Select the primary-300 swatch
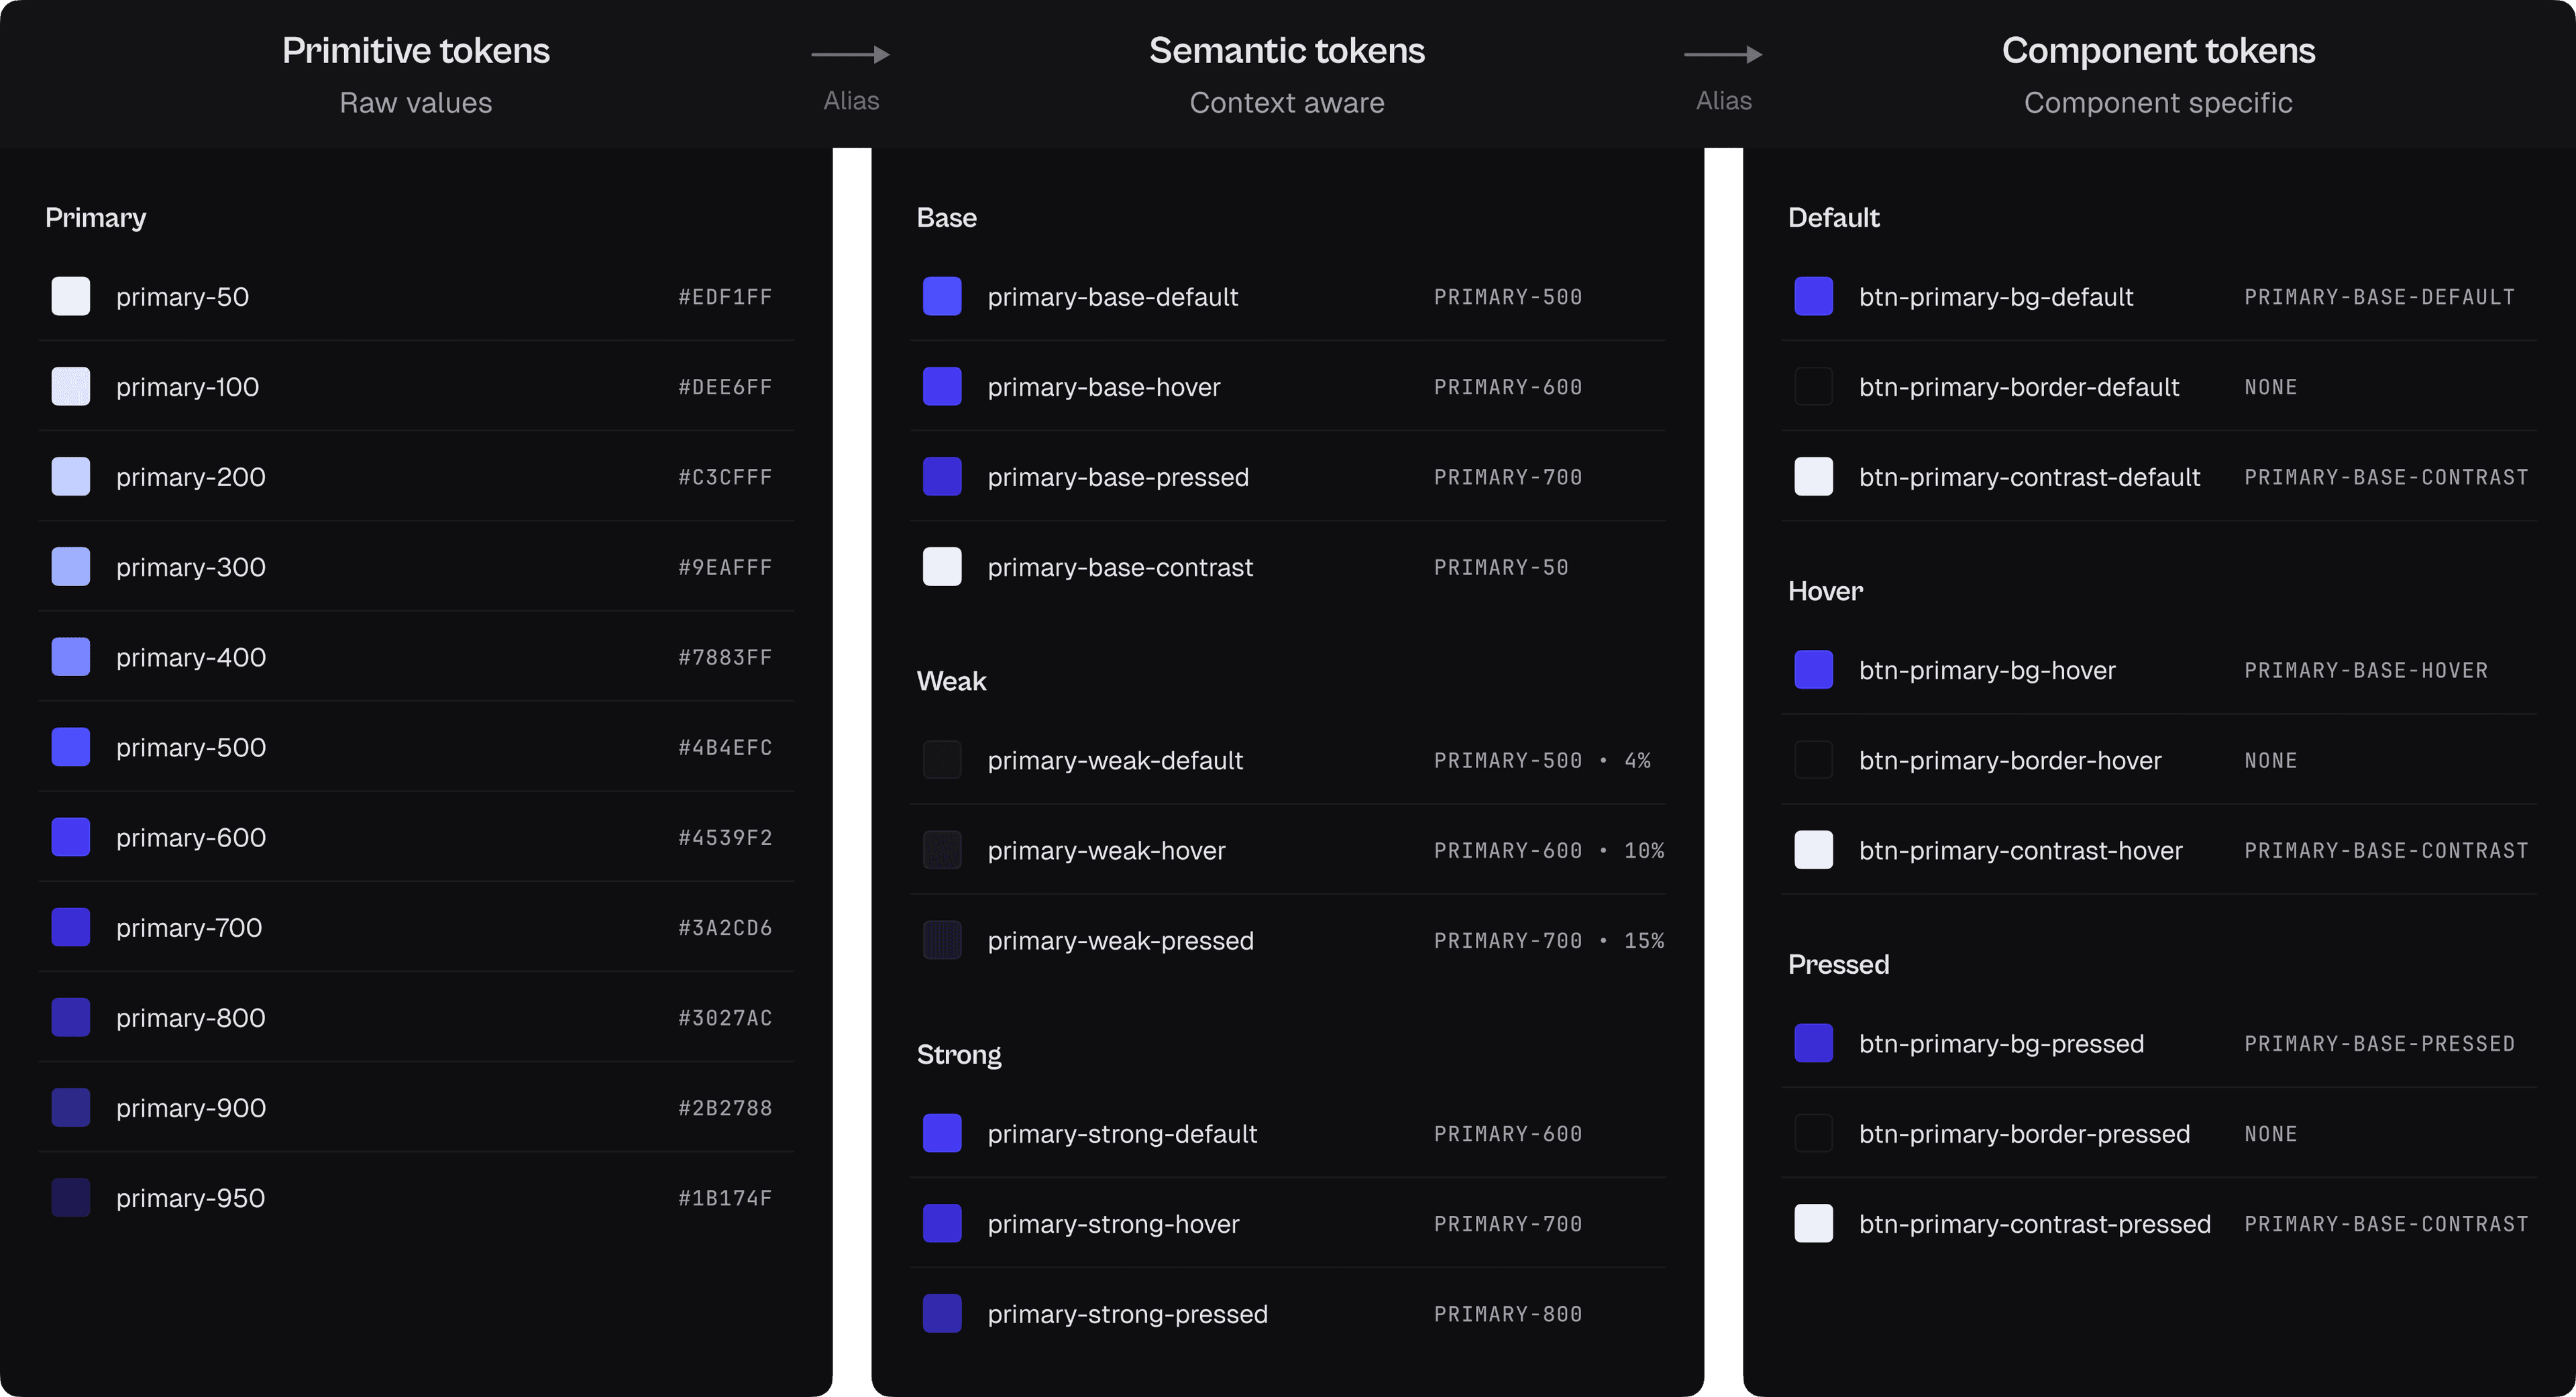 click(71, 567)
